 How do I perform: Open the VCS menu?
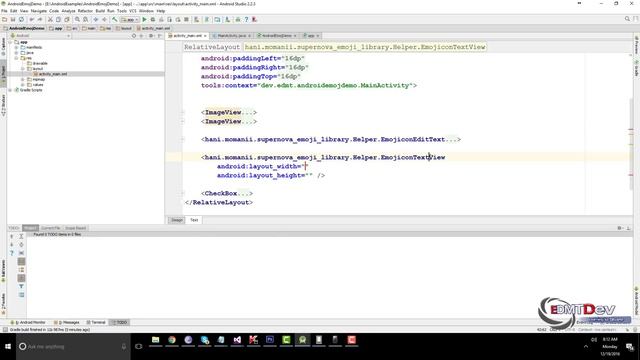[133, 11]
